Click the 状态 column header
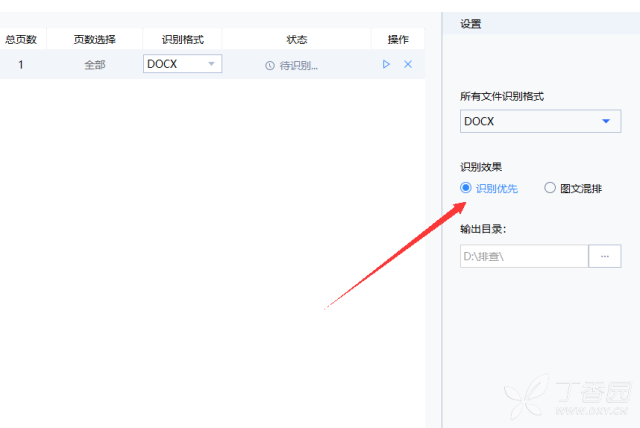This screenshot has height=428, width=640. pos(297,39)
